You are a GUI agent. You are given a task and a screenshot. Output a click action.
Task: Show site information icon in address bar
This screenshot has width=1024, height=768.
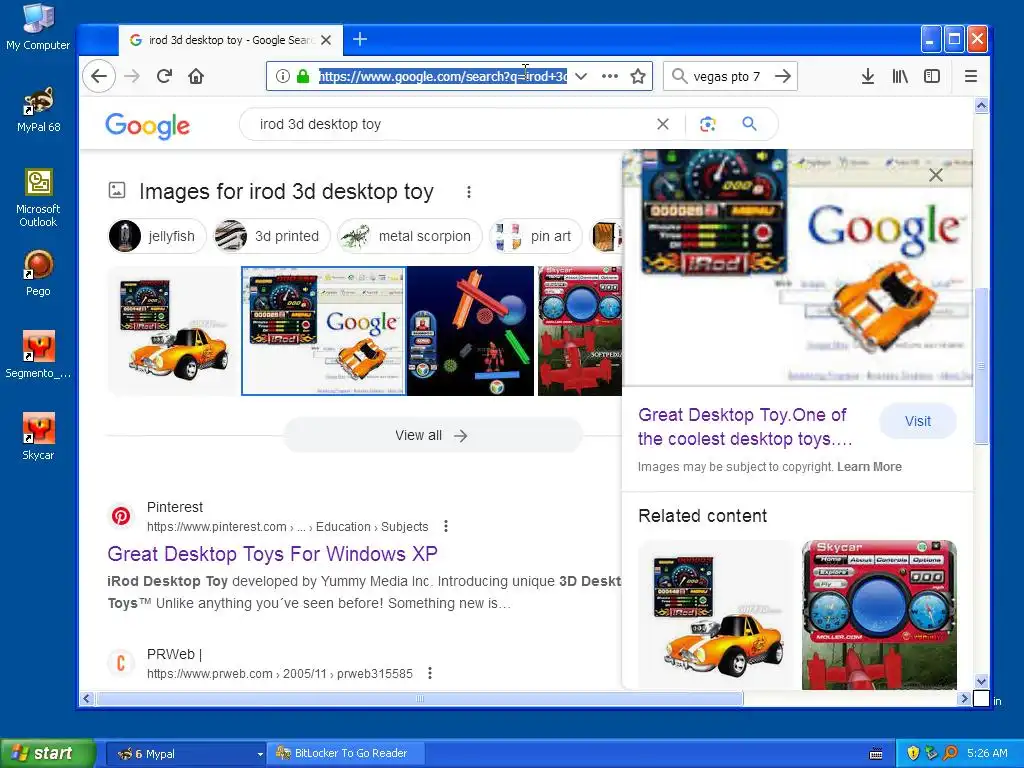click(x=283, y=76)
